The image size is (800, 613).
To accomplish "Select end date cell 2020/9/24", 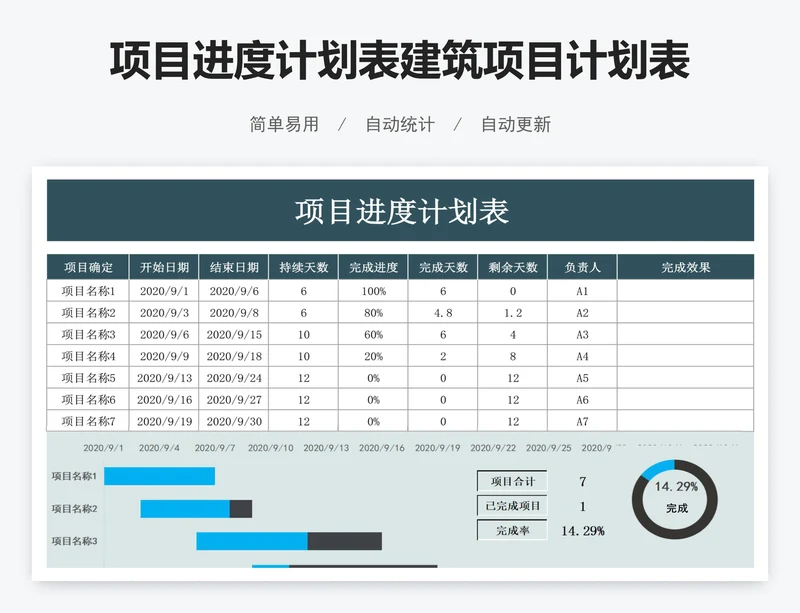I will point(234,378).
